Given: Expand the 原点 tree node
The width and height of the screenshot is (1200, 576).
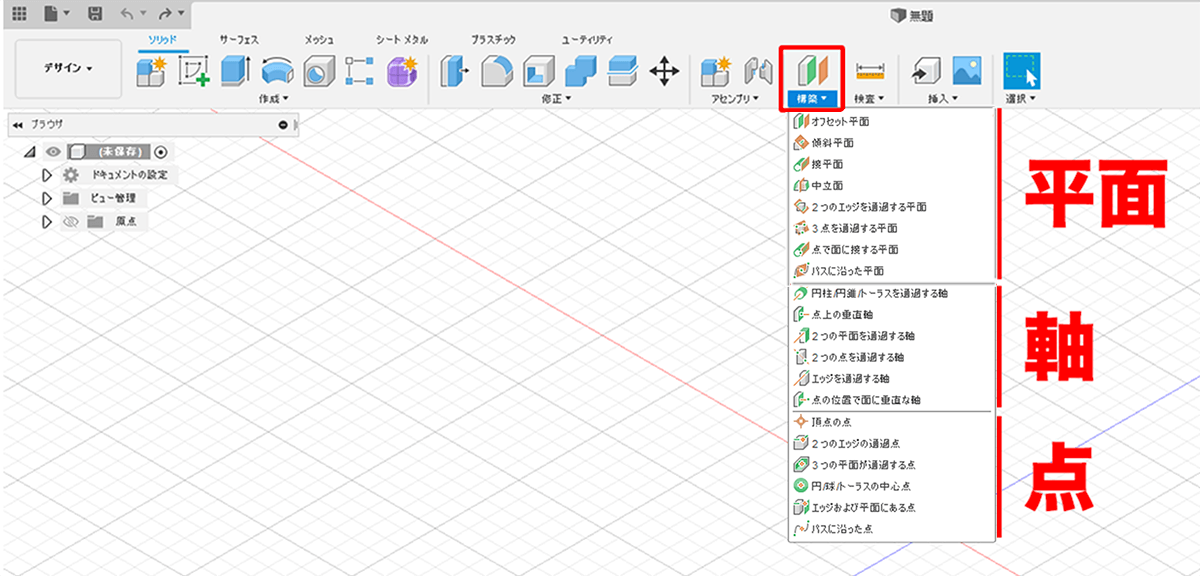Looking at the screenshot, I should coord(45,221).
